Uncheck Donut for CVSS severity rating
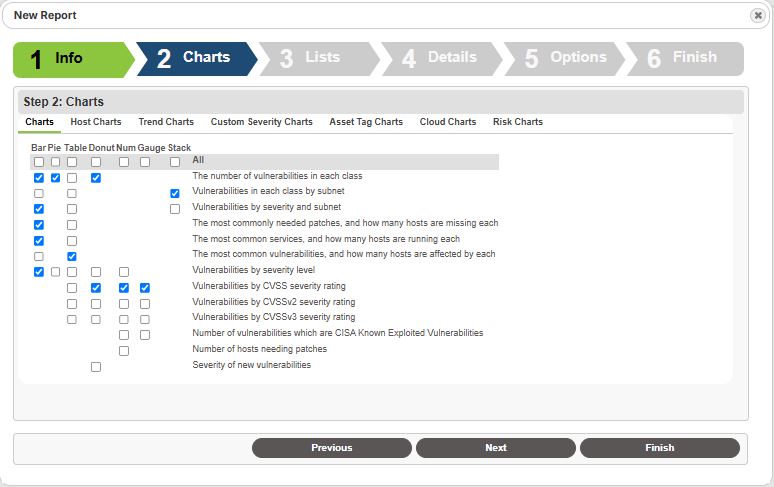Viewport: 774px width, 487px height. (96, 288)
